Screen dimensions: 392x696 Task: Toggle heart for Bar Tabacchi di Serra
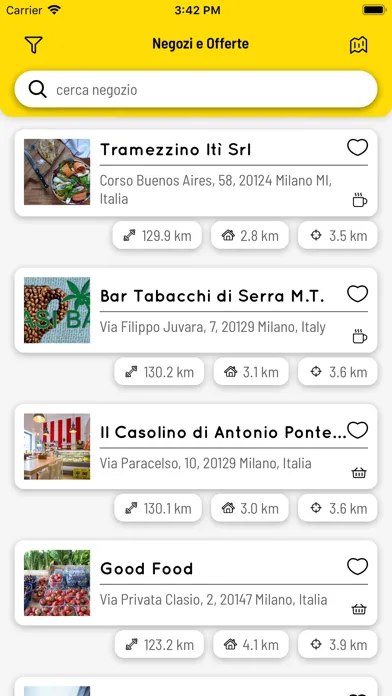point(357,294)
